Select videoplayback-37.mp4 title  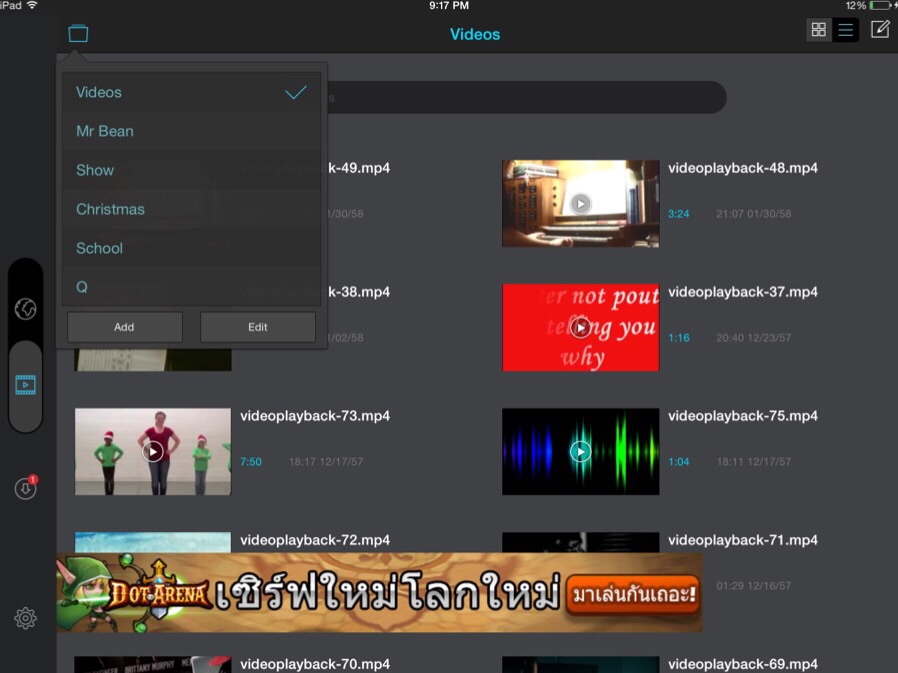(743, 292)
